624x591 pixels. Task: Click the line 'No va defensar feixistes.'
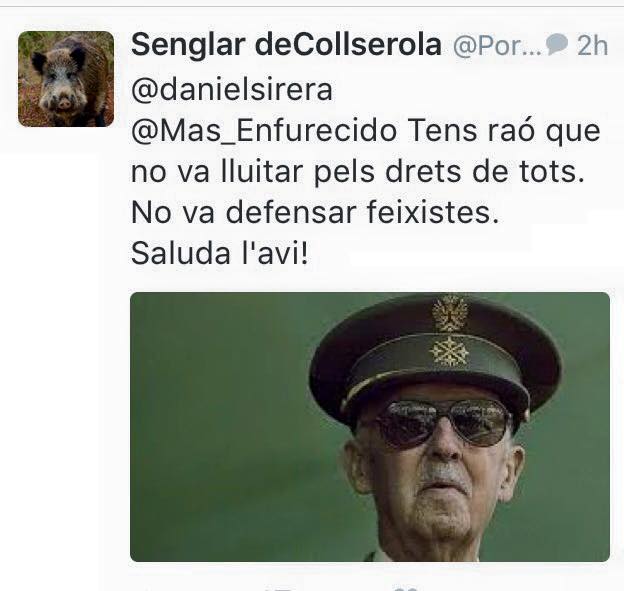(315, 212)
